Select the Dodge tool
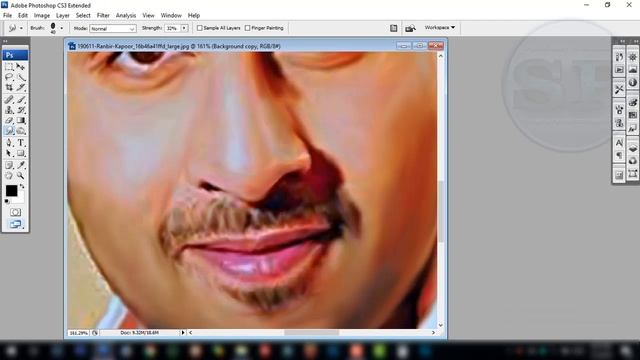Viewport: 640px width, 360px height. 21,131
